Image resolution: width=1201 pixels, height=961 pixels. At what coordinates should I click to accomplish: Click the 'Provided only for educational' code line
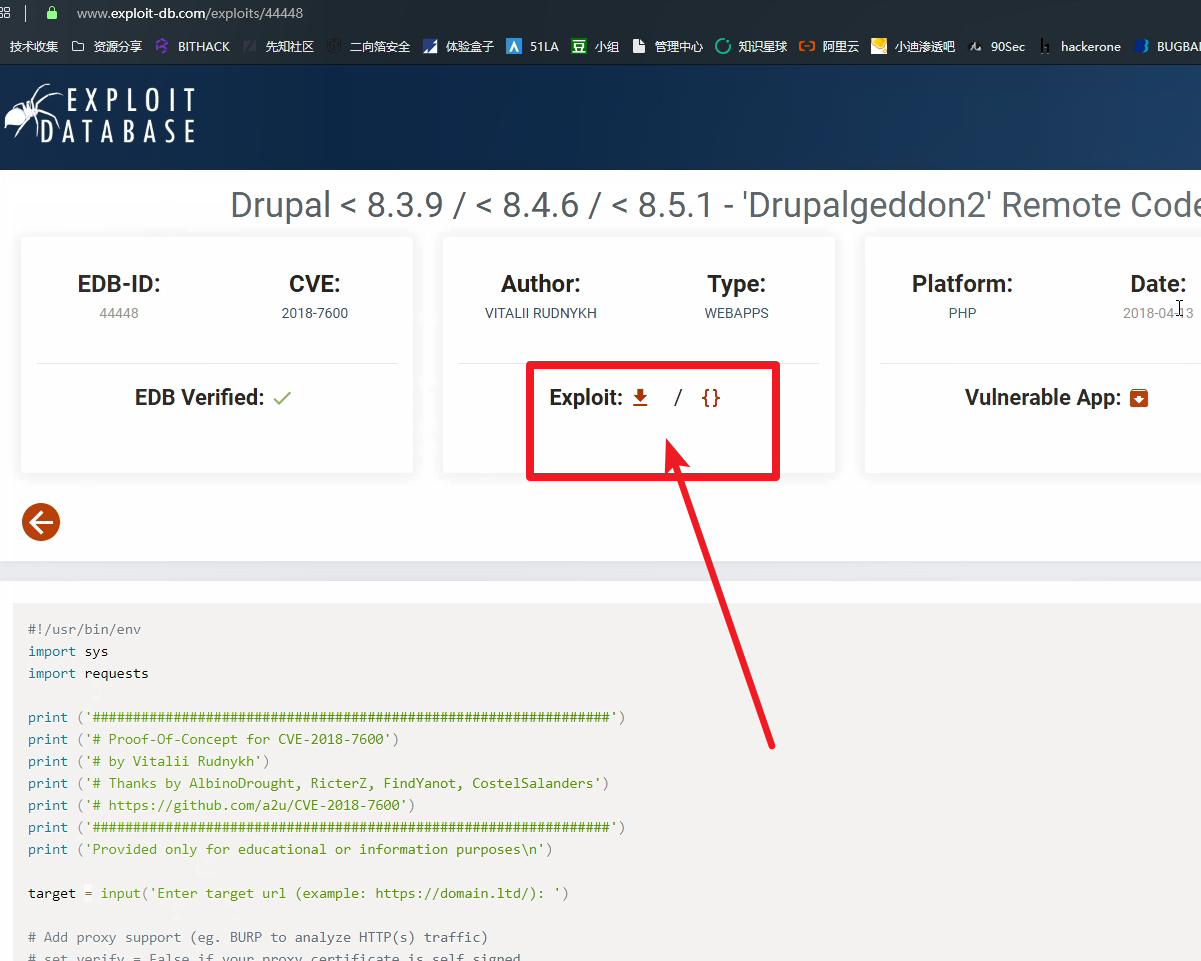pos(290,849)
